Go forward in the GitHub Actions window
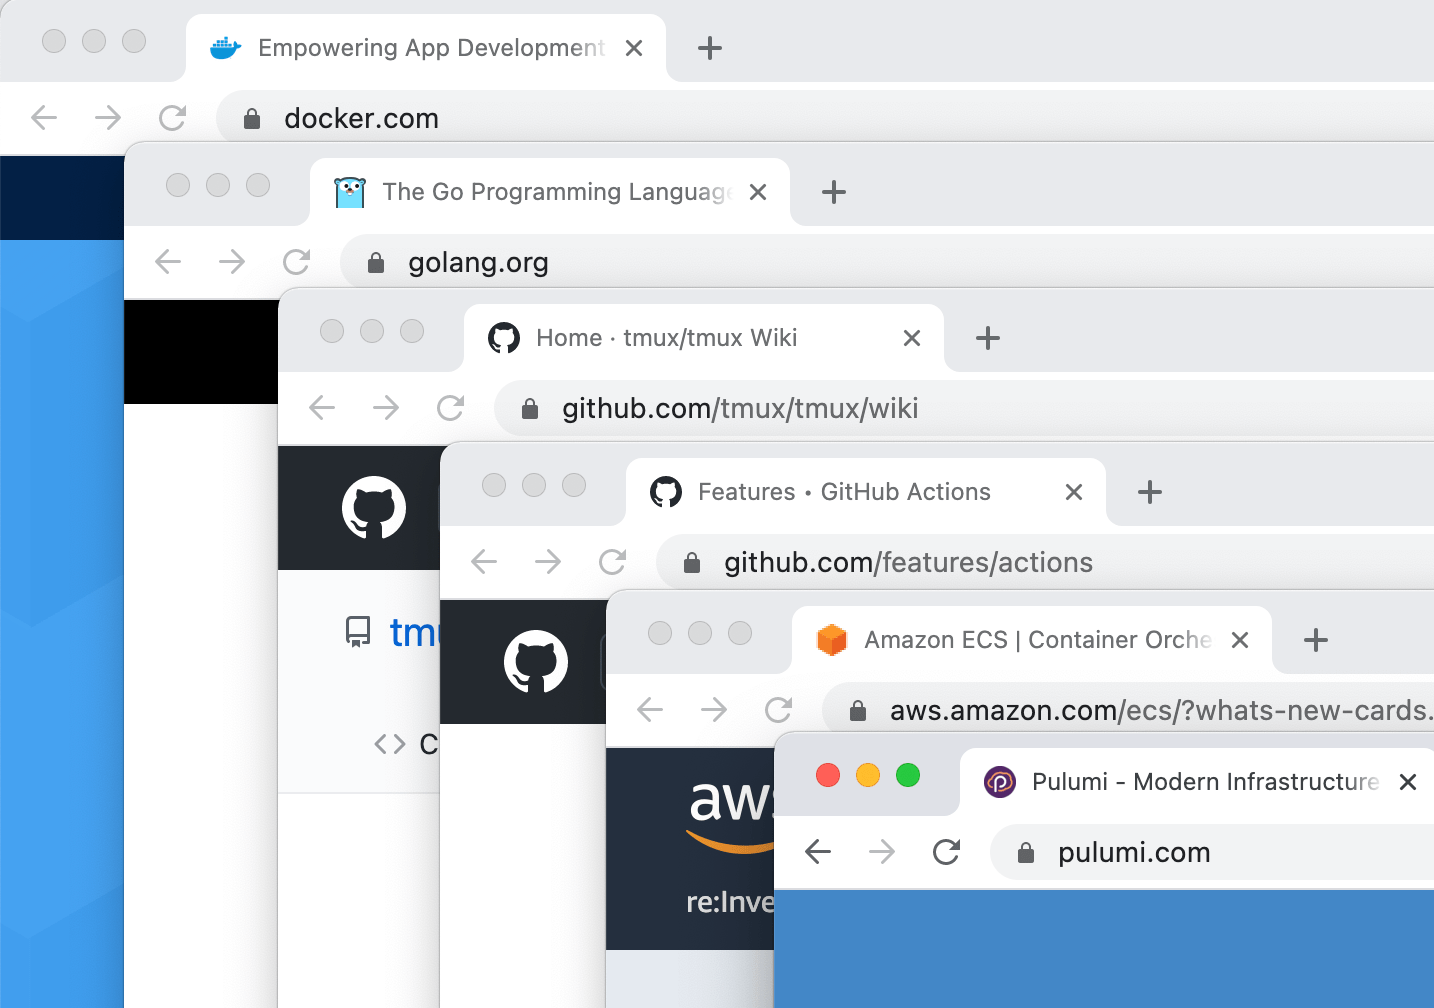The height and width of the screenshot is (1008, 1434). tap(548, 562)
